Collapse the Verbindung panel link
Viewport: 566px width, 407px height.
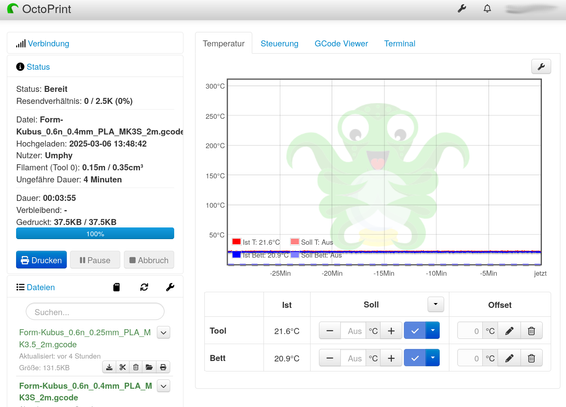(48, 44)
